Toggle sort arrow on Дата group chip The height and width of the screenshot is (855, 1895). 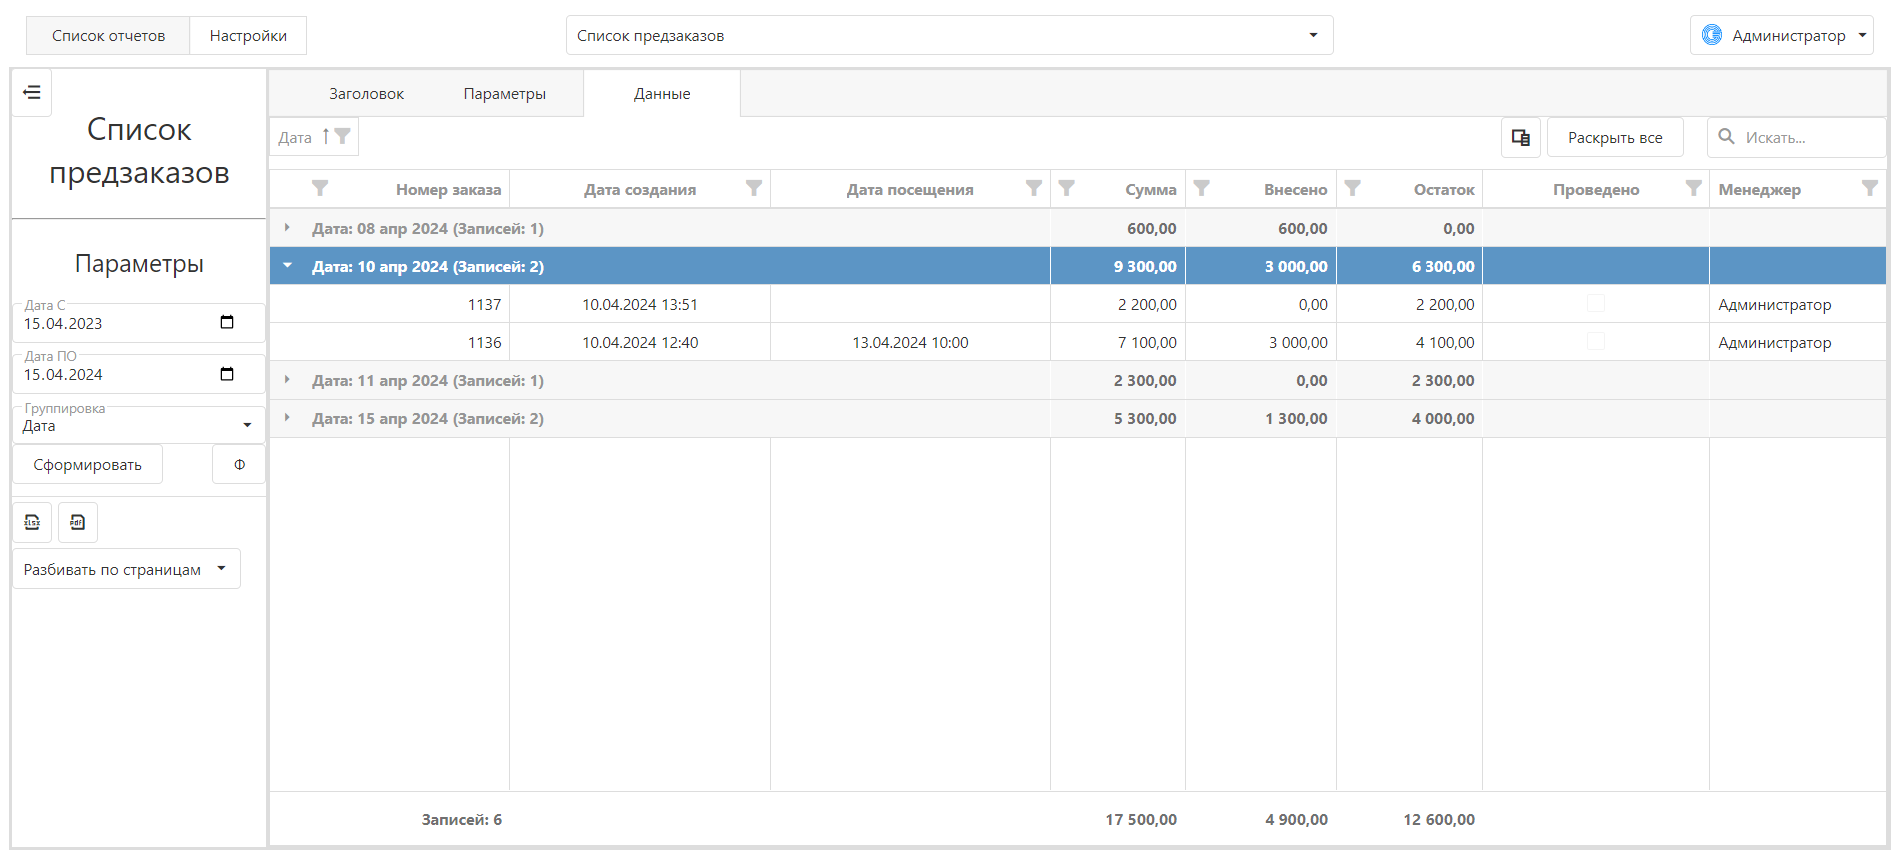(325, 137)
